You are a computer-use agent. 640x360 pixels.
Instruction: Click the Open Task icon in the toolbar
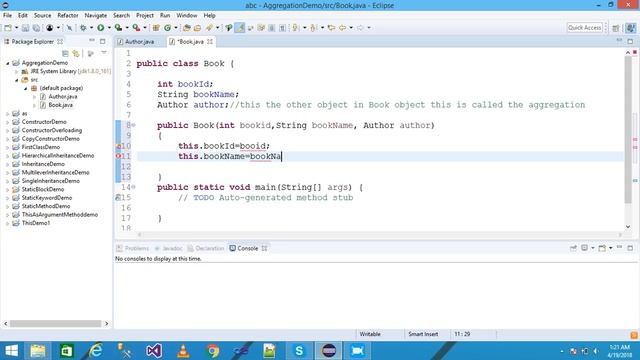pyautogui.click(x=198, y=28)
